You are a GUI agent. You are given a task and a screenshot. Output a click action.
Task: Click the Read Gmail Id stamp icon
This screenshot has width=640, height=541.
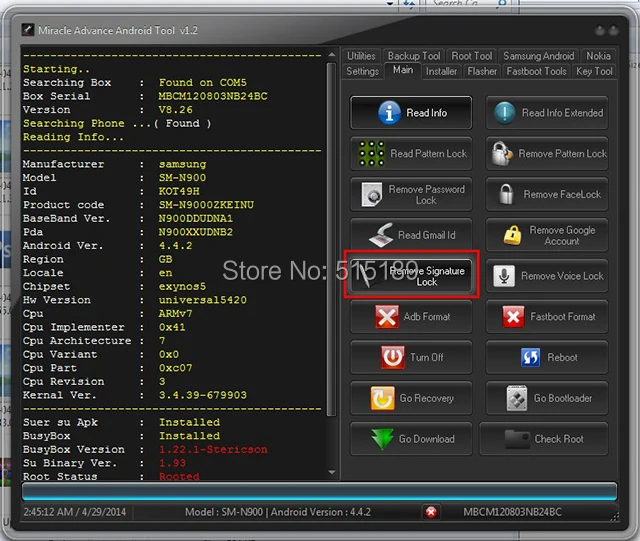tap(381, 235)
